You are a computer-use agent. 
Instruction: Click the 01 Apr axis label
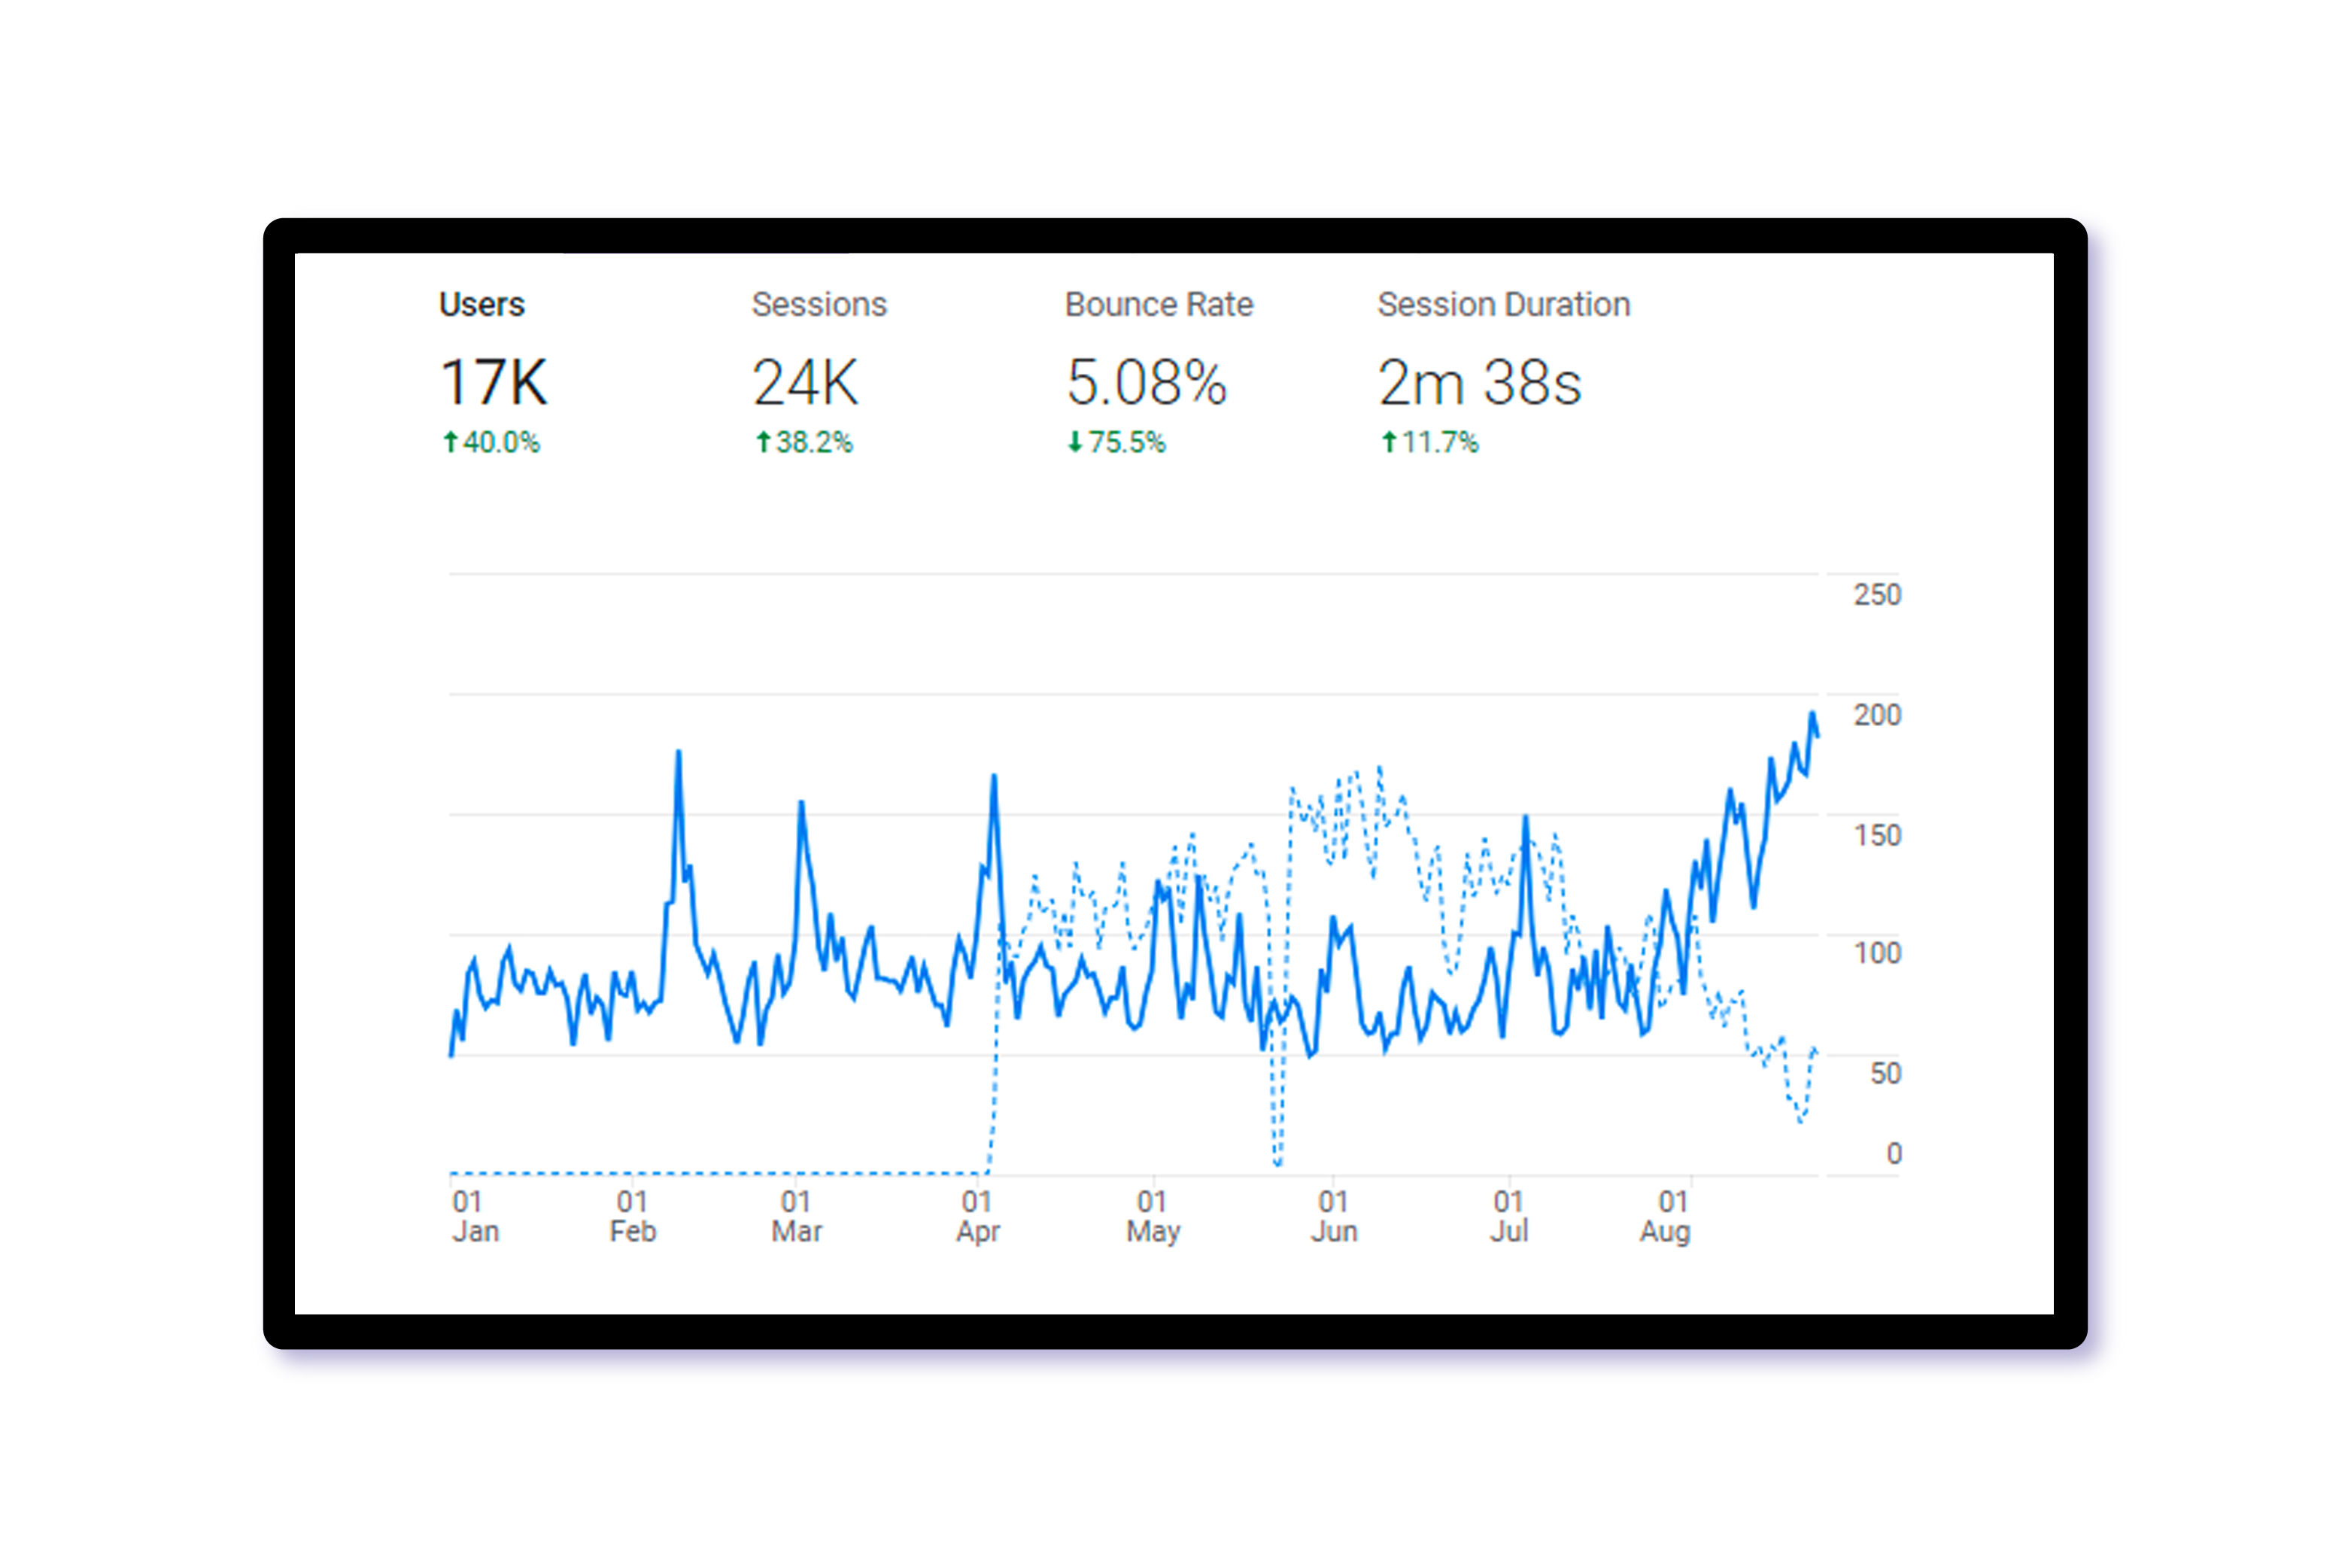tap(977, 1216)
